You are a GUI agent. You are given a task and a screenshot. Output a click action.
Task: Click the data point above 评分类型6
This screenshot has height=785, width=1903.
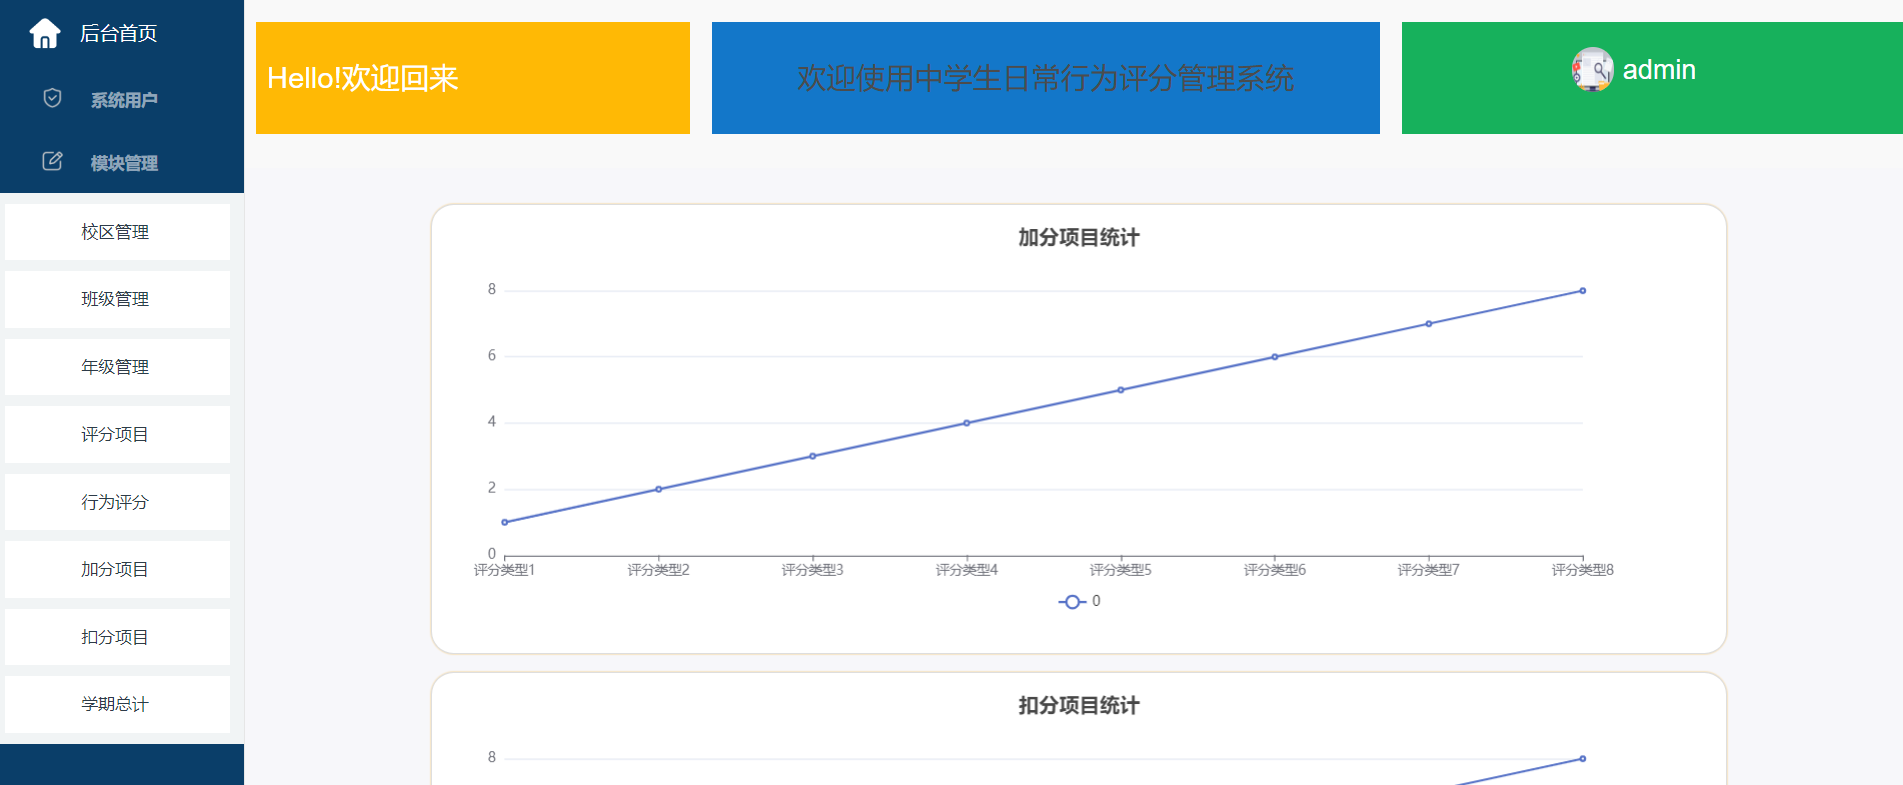[x=1275, y=357]
